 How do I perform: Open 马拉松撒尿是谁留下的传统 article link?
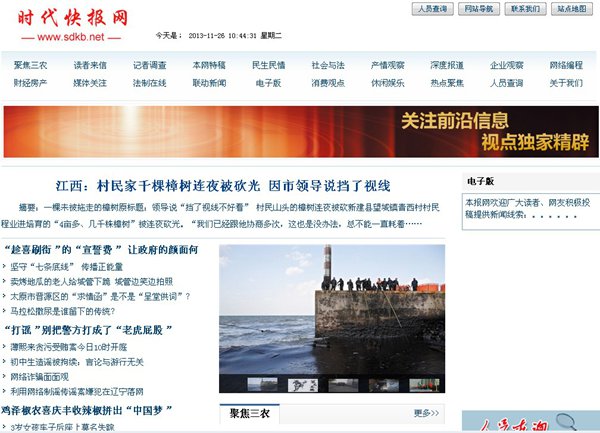point(62,311)
